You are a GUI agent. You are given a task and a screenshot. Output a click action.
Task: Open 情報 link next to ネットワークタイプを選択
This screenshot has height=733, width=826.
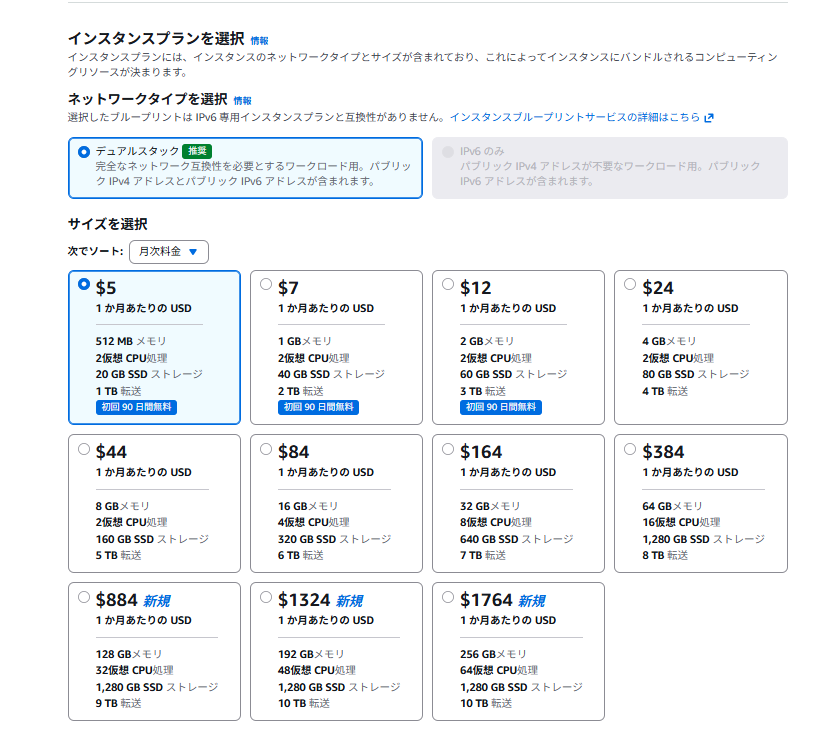[x=243, y=101]
